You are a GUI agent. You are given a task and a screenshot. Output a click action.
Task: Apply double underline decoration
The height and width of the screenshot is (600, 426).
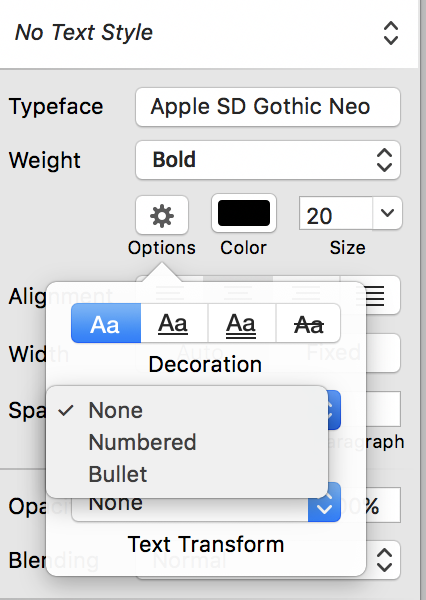242,323
